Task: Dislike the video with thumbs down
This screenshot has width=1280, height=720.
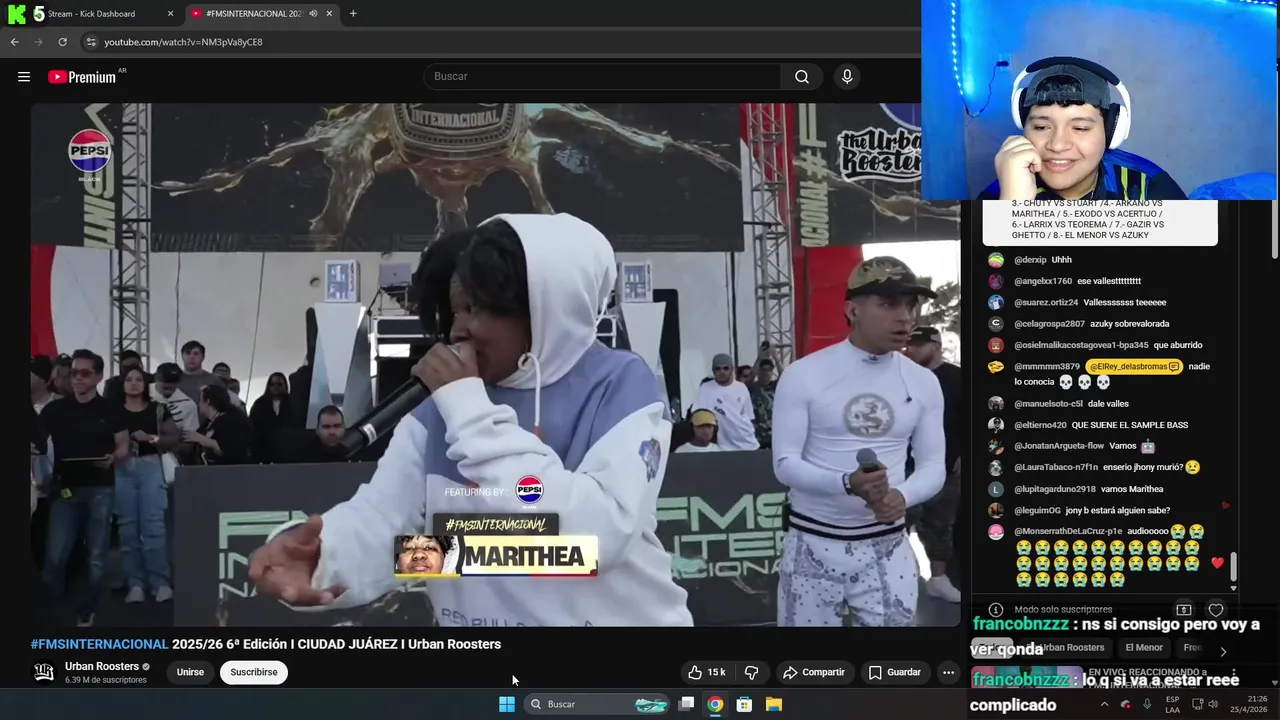Action: pyautogui.click(x=752, y=672)
